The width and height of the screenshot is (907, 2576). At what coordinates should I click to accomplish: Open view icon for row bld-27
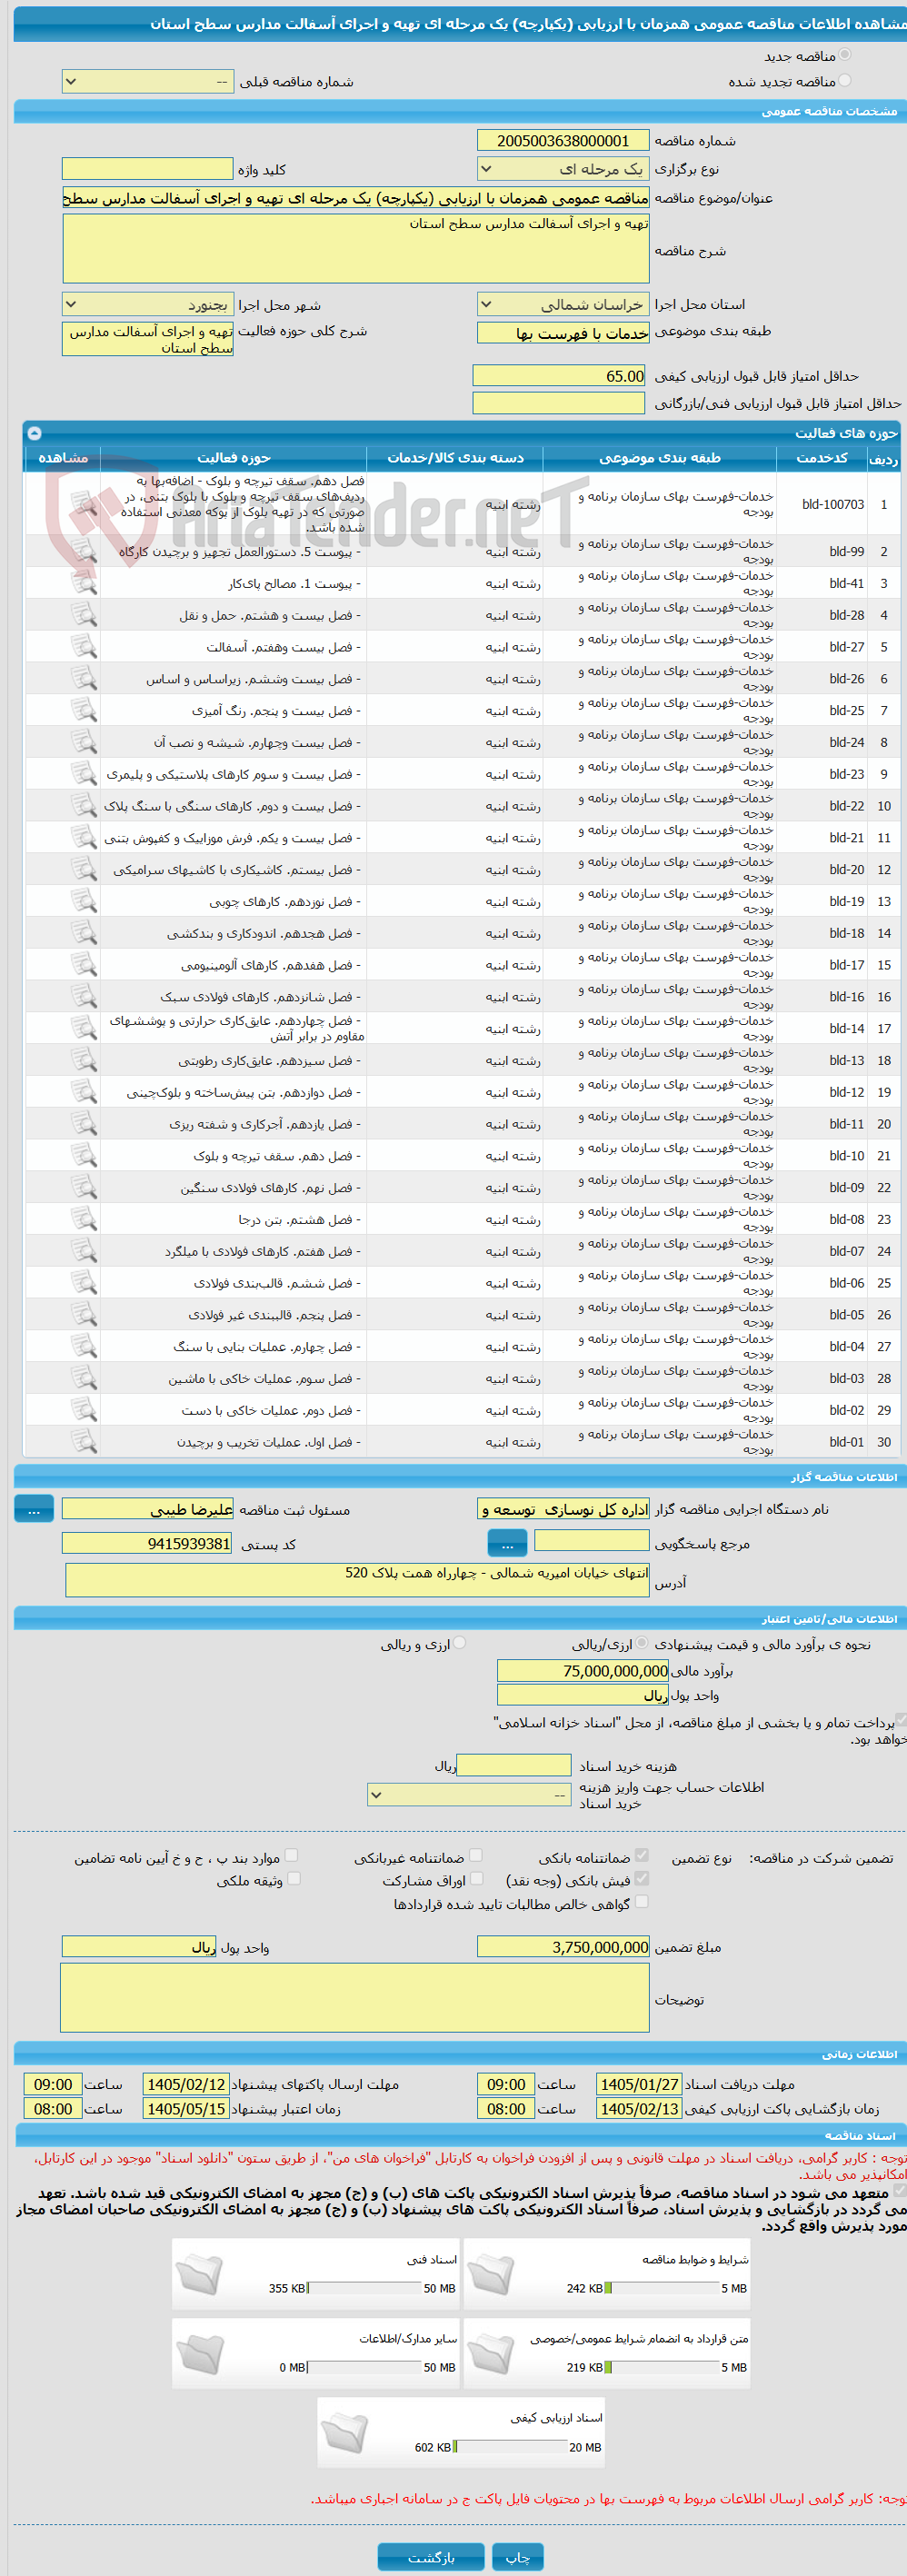click(84, 647)
